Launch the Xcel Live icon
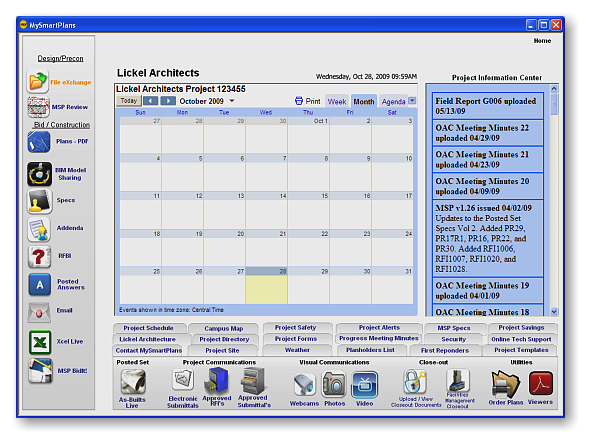The height and width of the screenshot is (444, 591). pos(40,342)
